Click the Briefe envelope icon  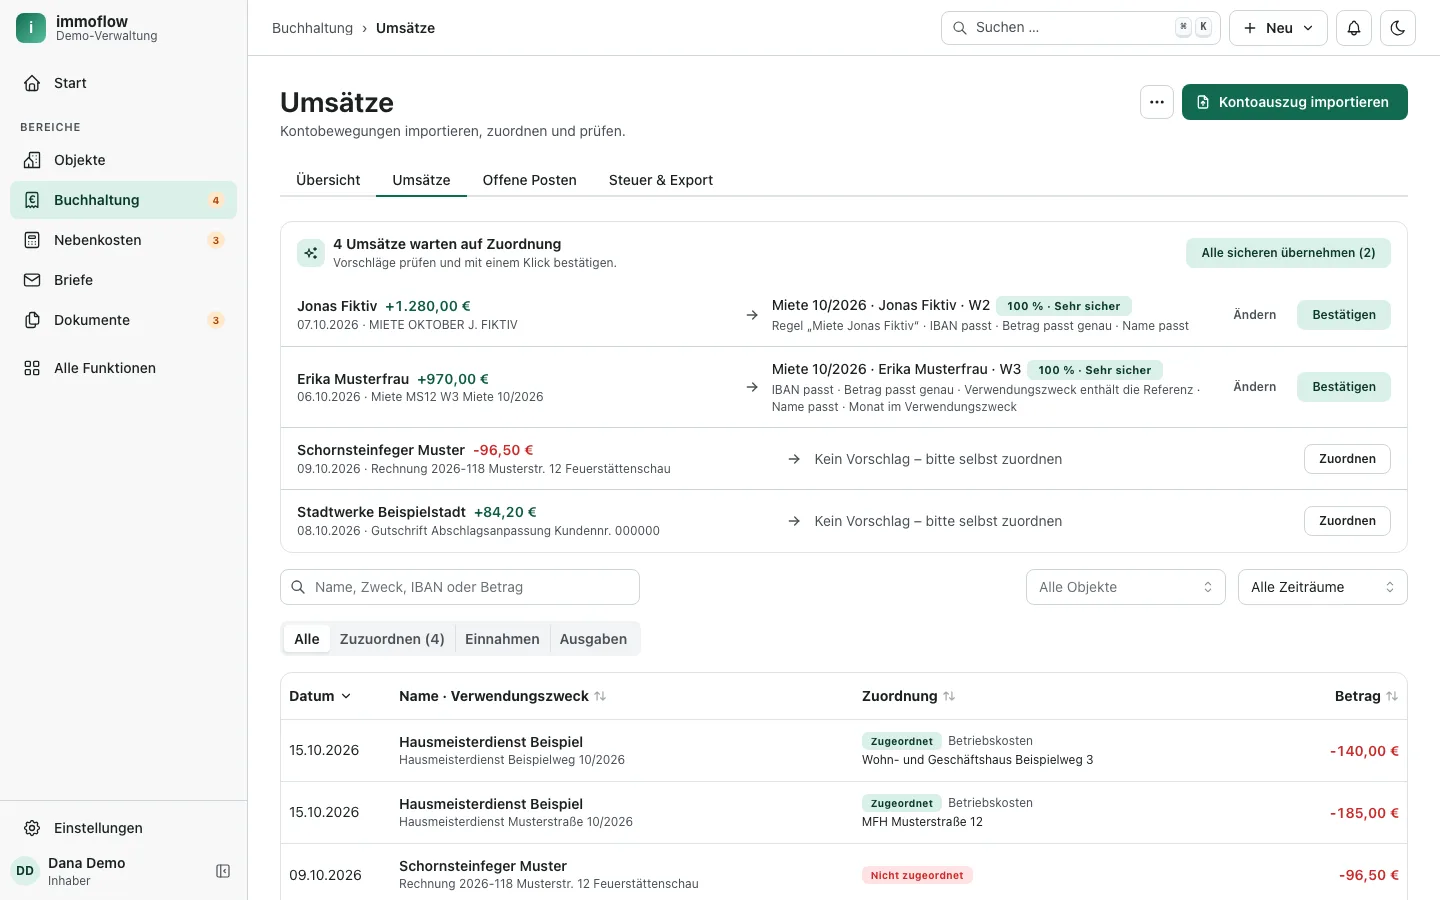click(32, 280)
